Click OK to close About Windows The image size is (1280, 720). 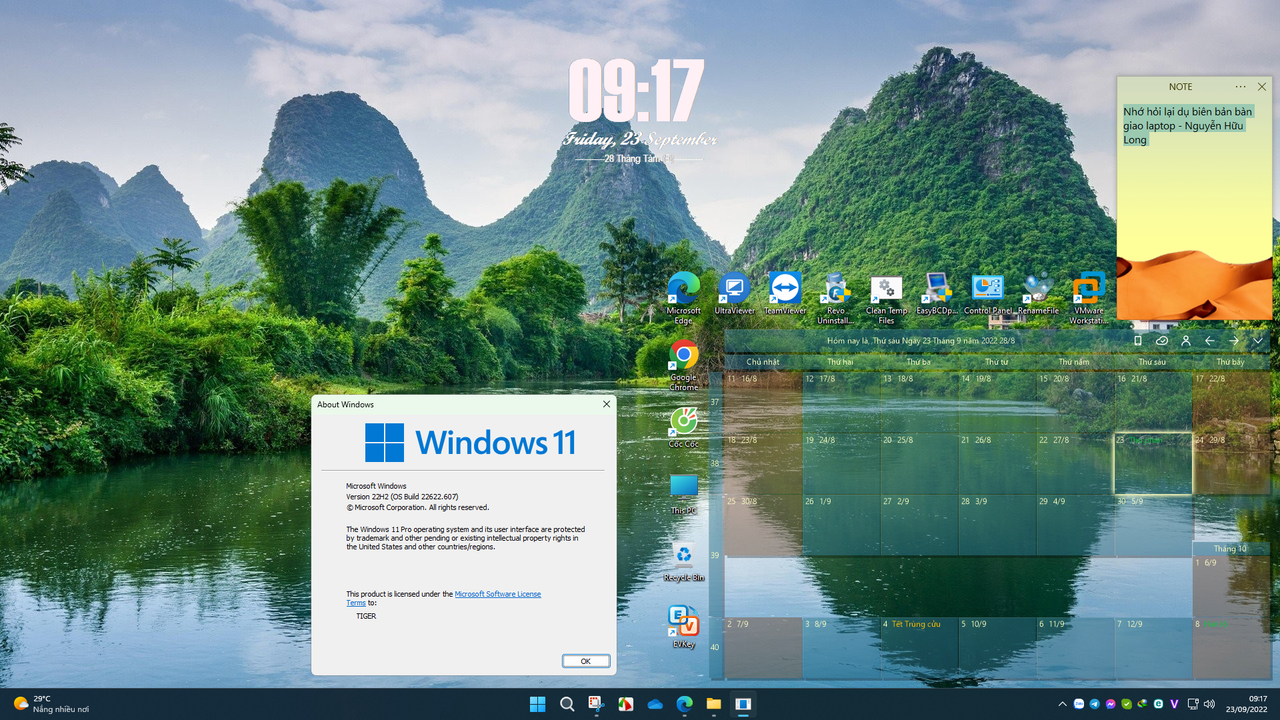pos(585,660)
